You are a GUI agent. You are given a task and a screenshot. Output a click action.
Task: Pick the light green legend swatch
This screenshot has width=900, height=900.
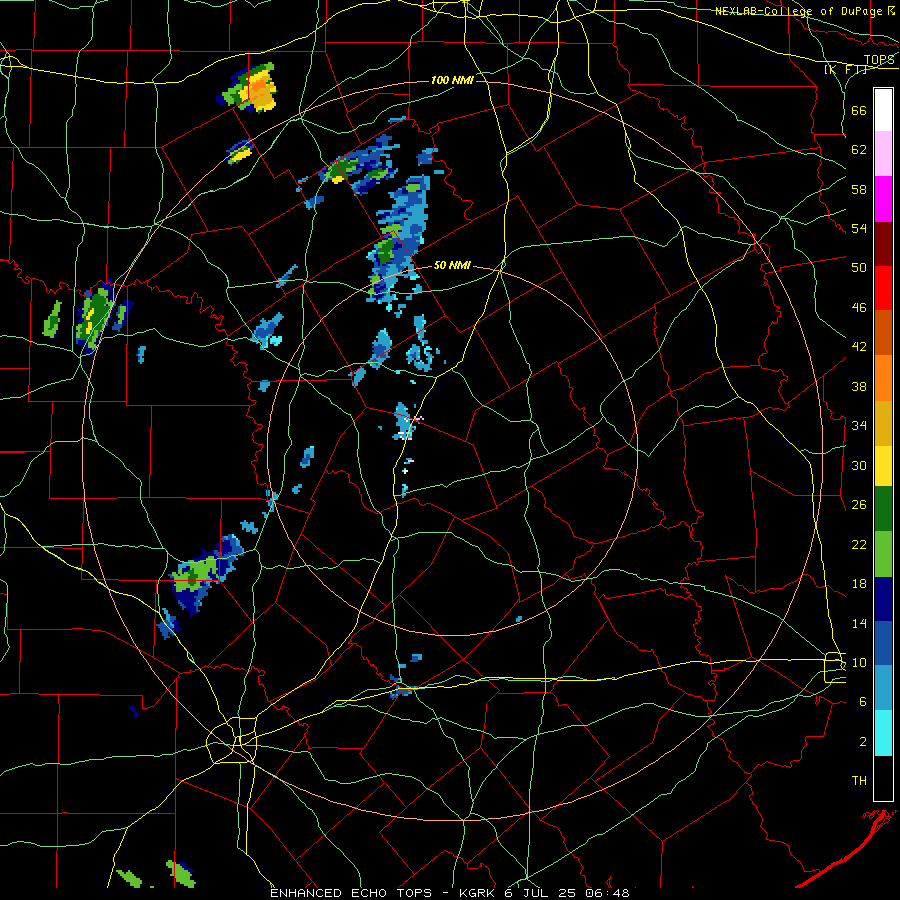point(883,554)
